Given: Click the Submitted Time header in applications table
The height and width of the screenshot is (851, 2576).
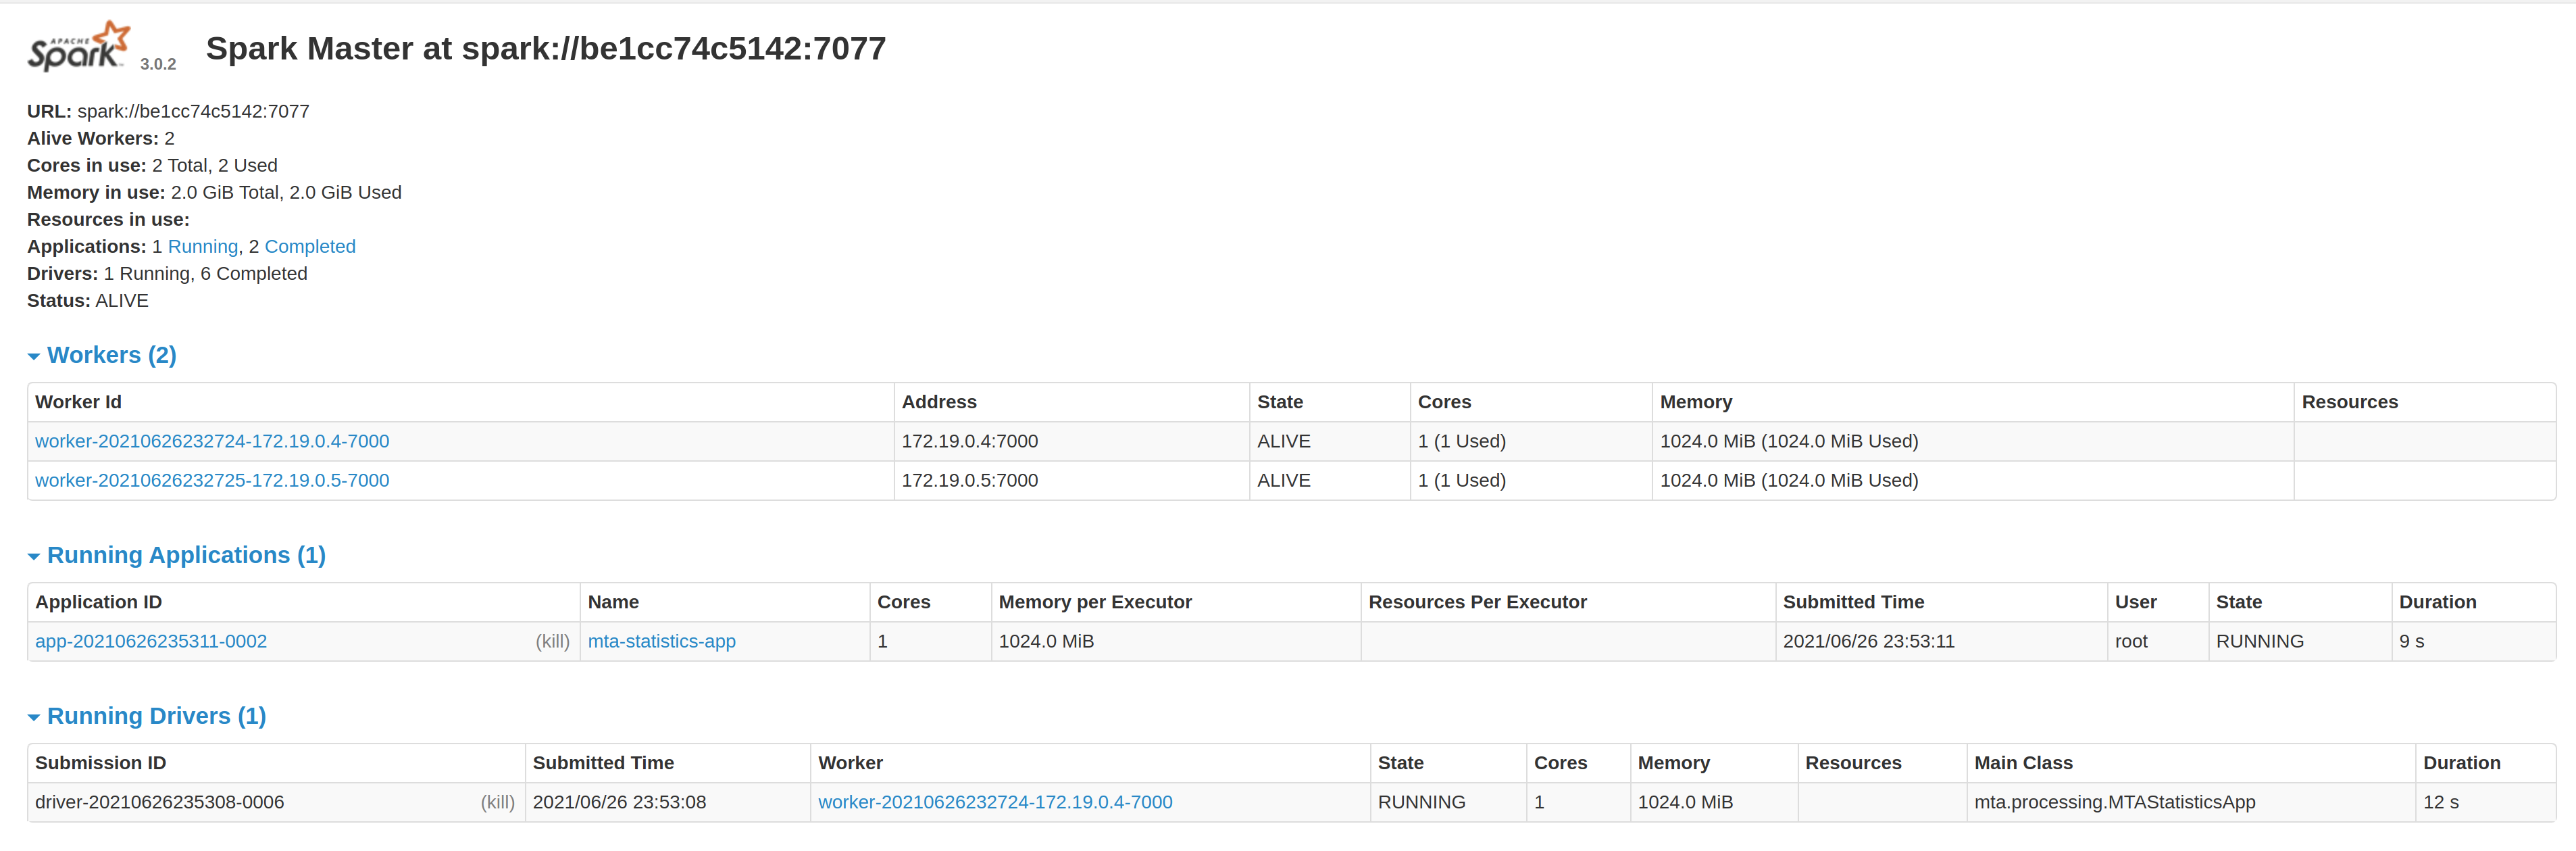Looking at the screenshot, I should pos(1852,603).
